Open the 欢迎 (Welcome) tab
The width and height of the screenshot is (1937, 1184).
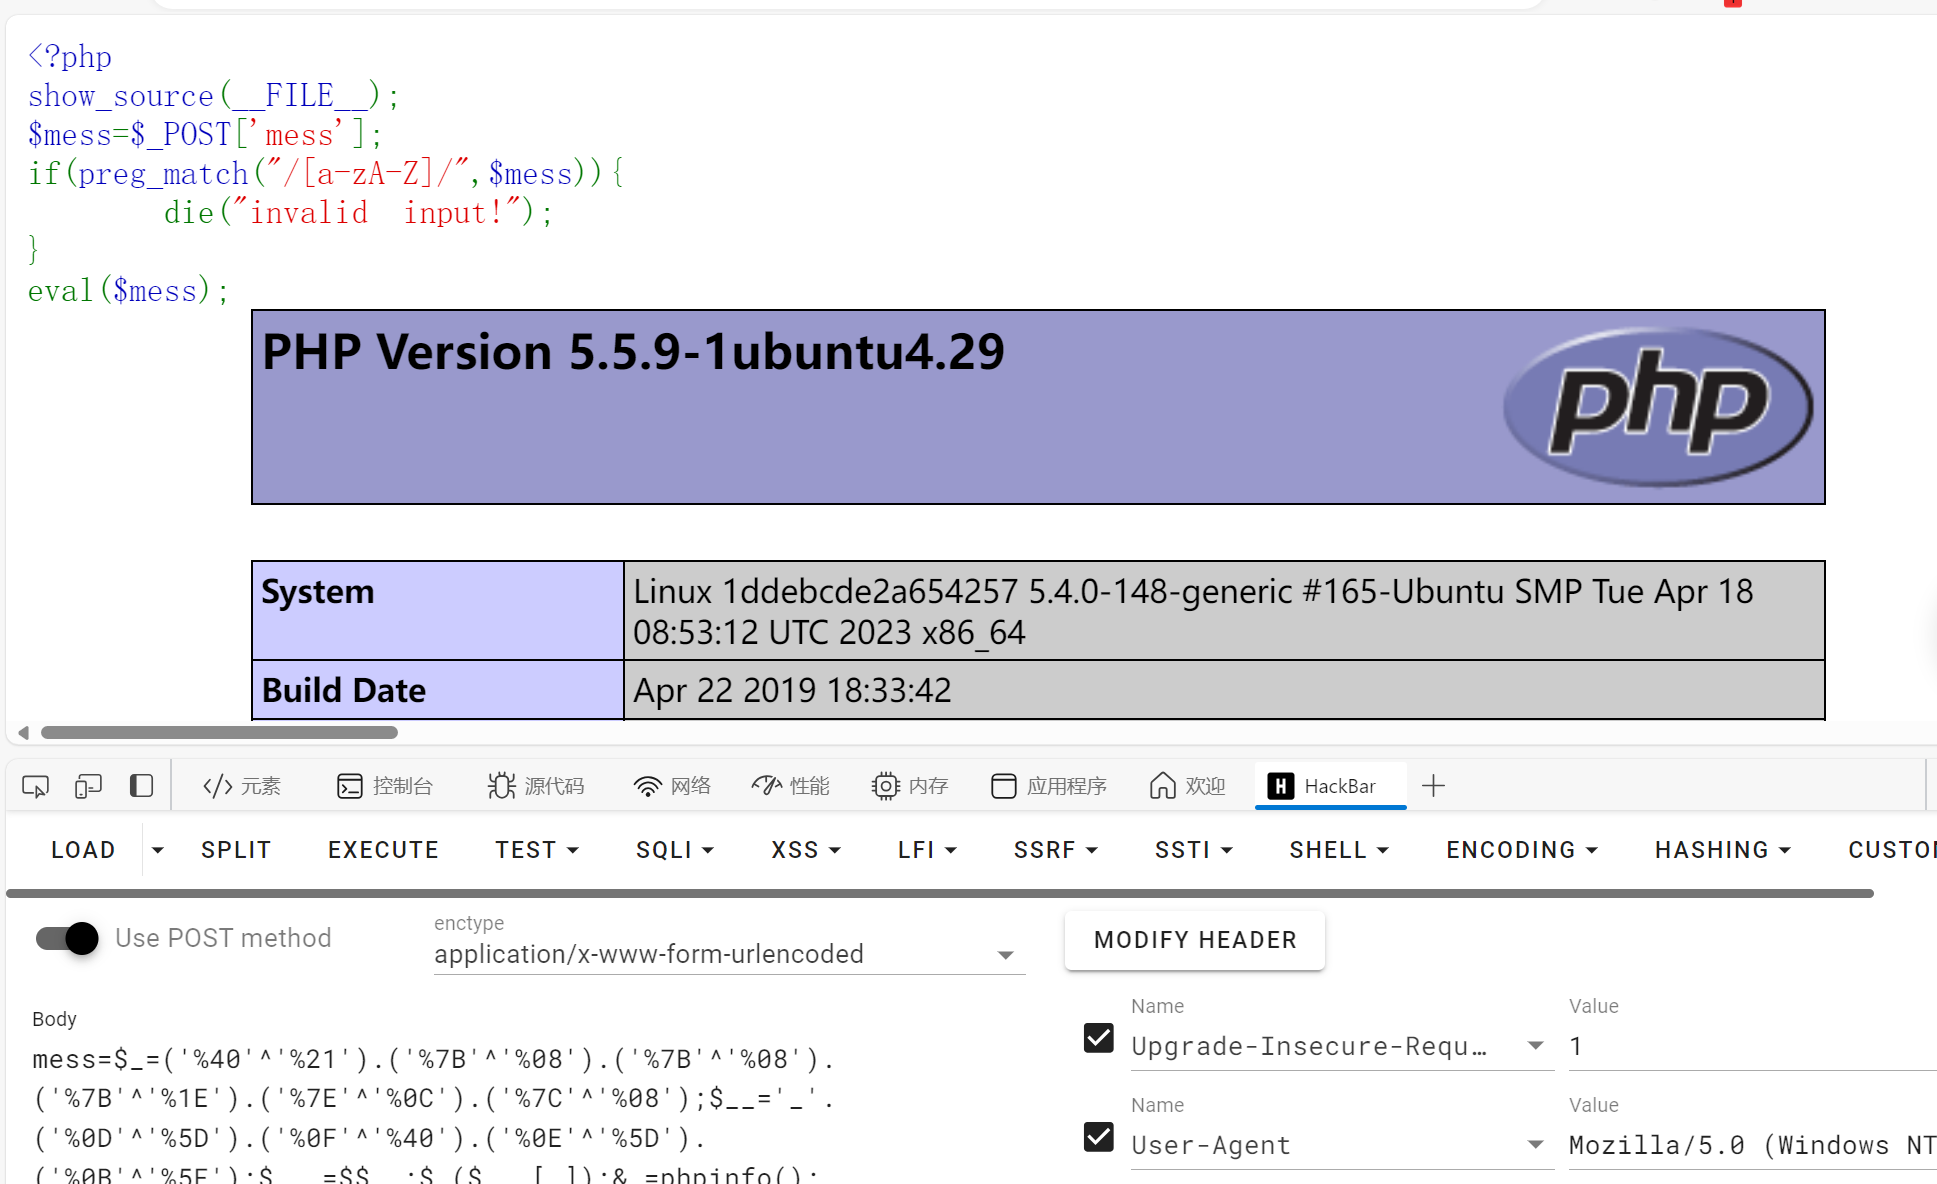[1188, 786]
